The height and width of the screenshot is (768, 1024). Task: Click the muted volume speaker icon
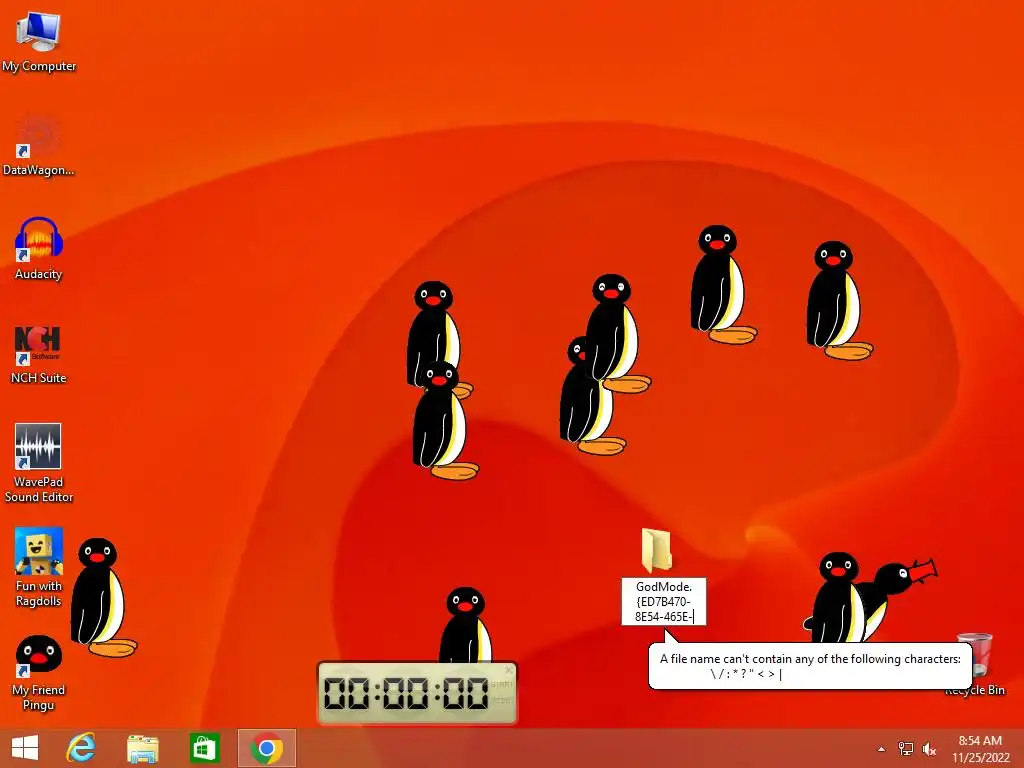tap(929, 749)
